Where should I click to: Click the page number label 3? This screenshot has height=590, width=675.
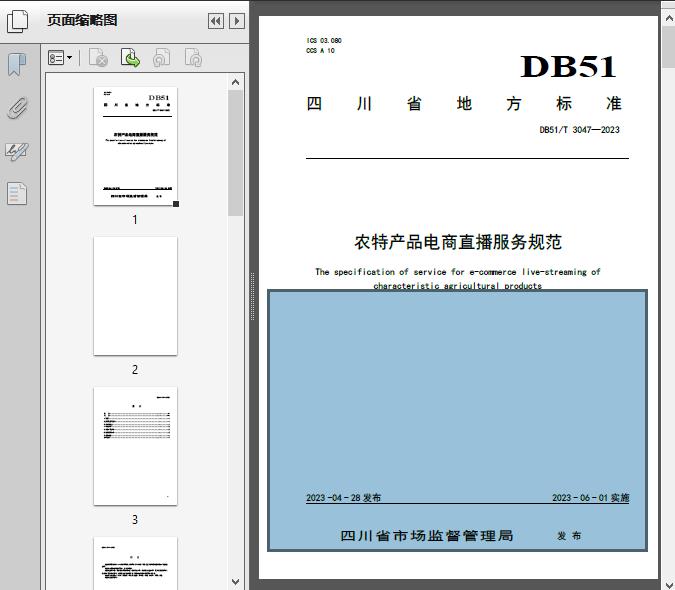[135, 520]
